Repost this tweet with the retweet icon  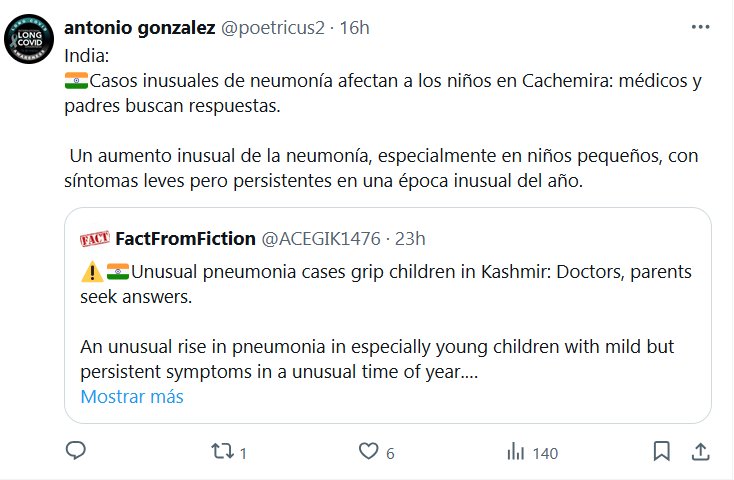(222, 452)
